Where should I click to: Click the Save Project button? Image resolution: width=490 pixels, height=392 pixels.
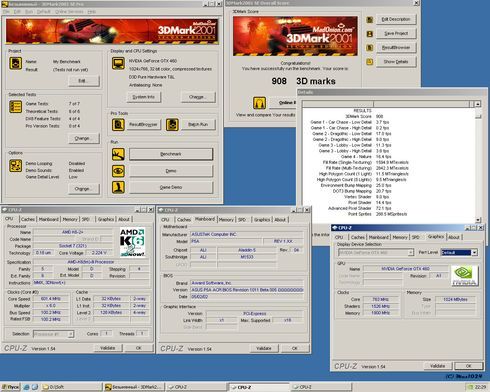[x=396, y=34]
